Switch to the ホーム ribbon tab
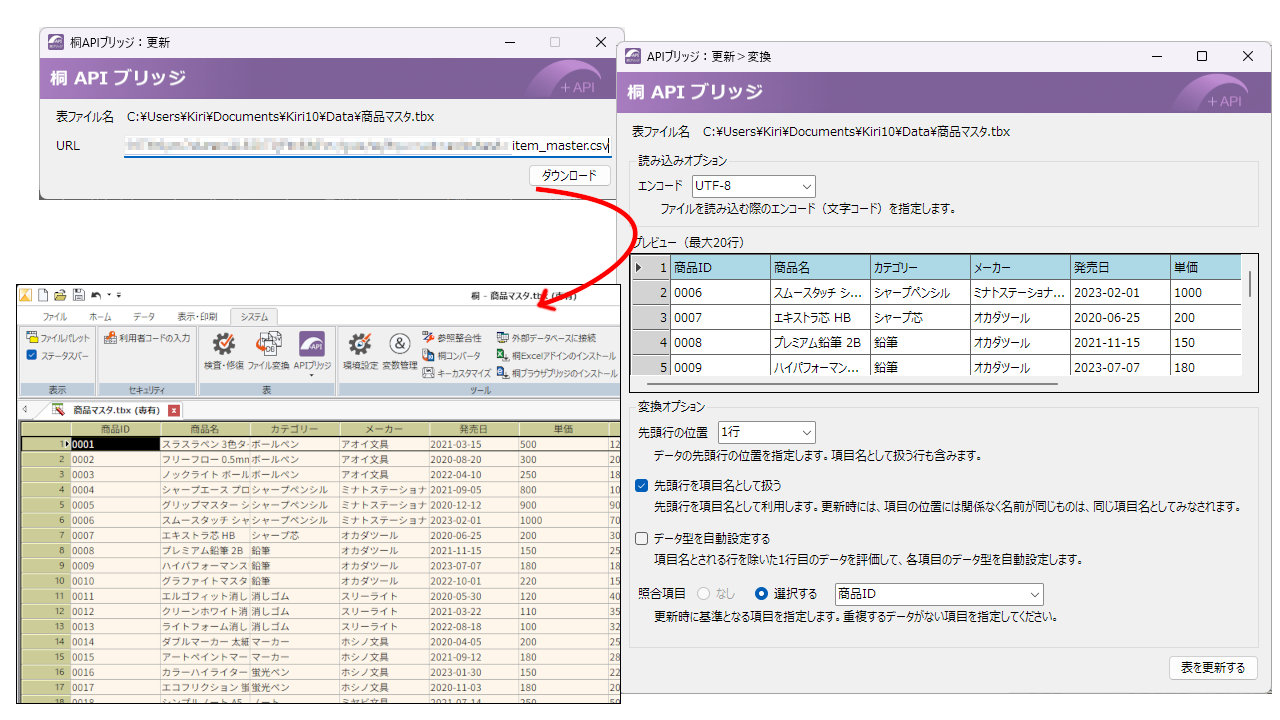1280x720 pixels. pyautogui.click(x=101, y=316)
